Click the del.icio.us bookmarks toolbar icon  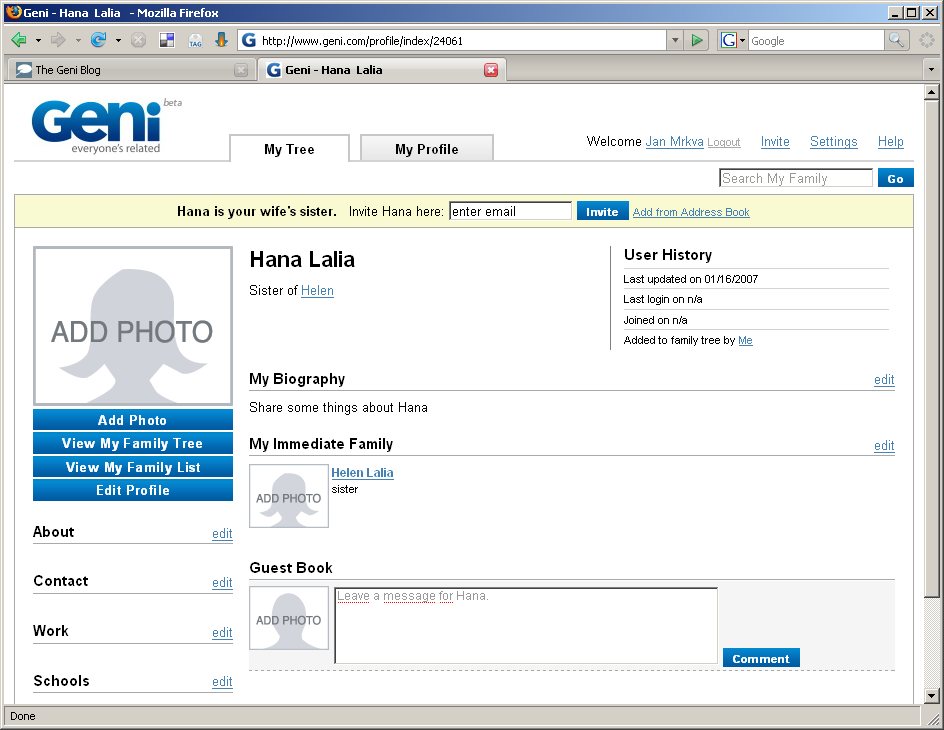pos(167,40)
